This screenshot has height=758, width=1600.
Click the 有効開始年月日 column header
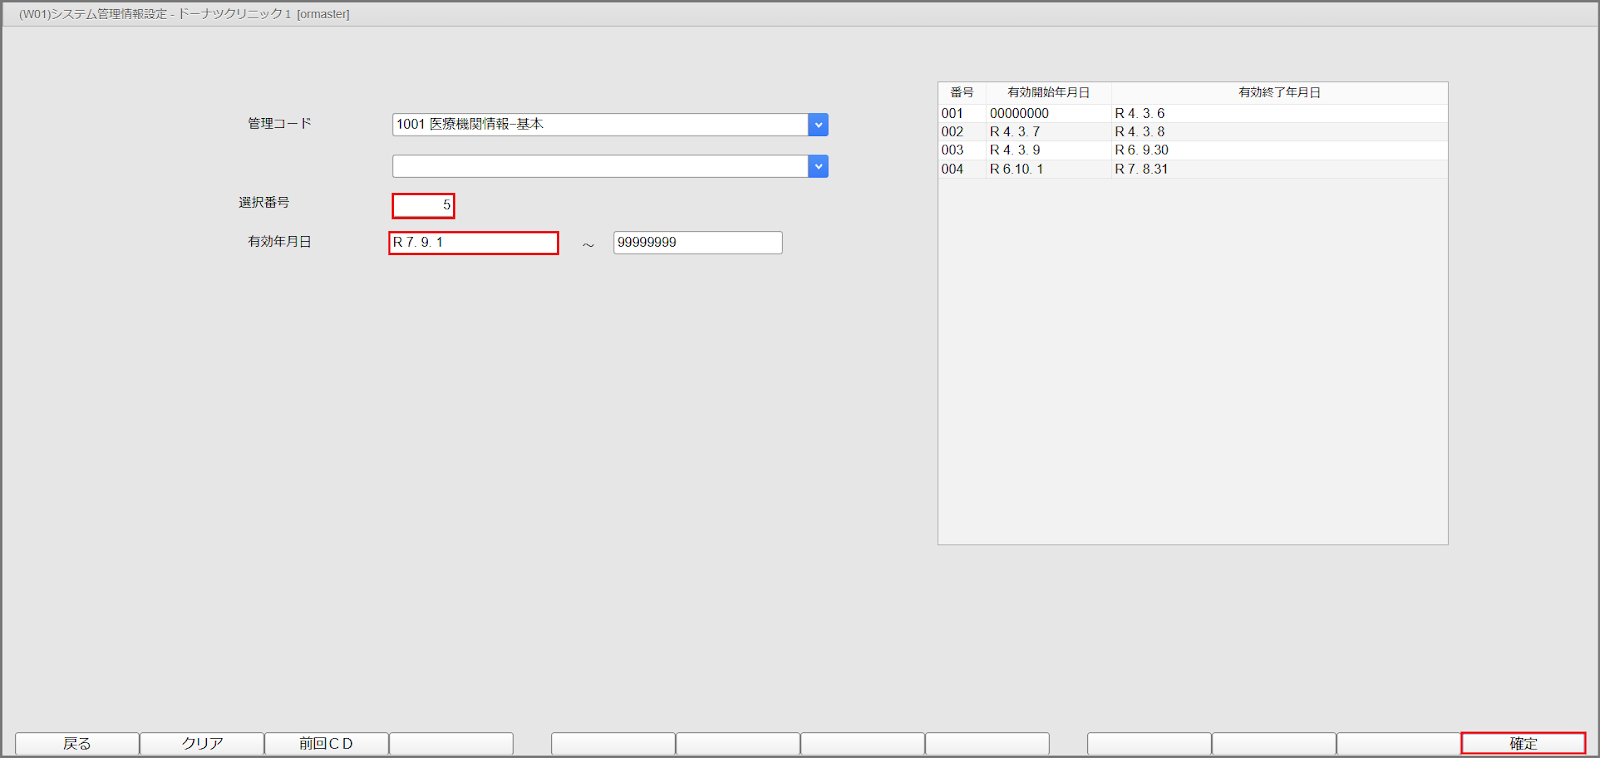tap(1048, 92)
